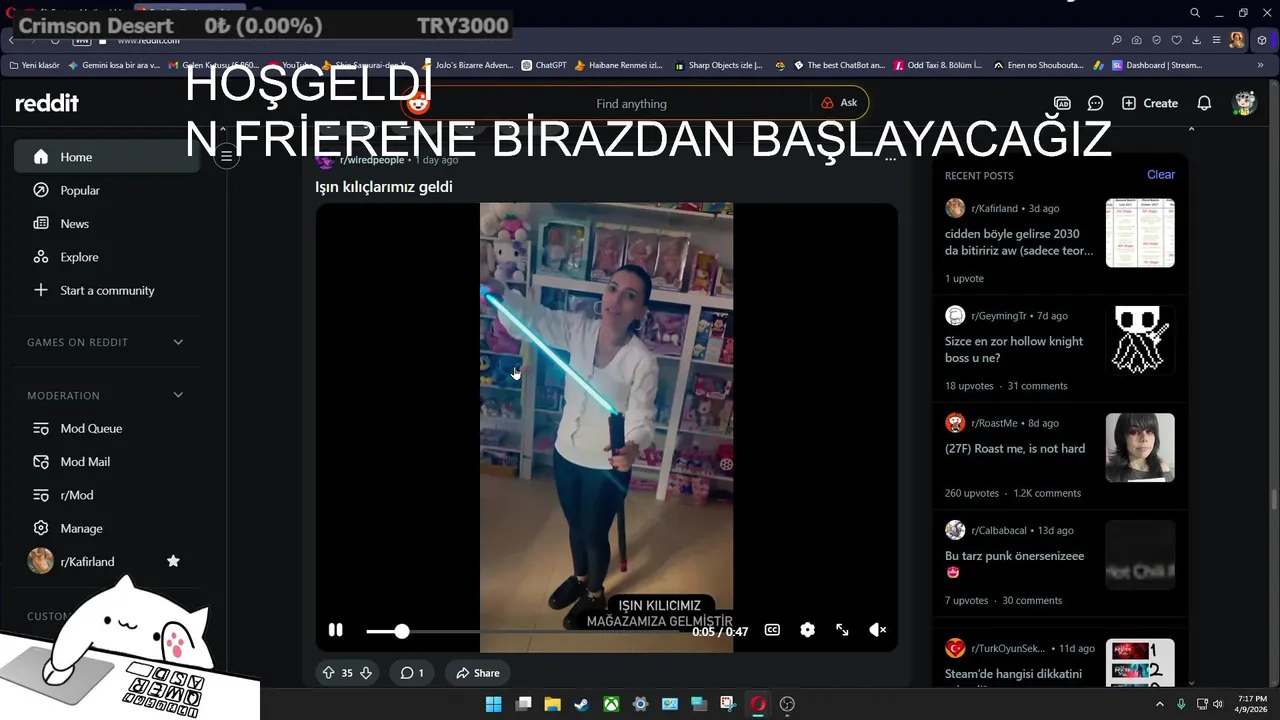Viewport: 1280px width, 720px height.
Task: Click the Ask button in search bar
Action: pos(839,103)
